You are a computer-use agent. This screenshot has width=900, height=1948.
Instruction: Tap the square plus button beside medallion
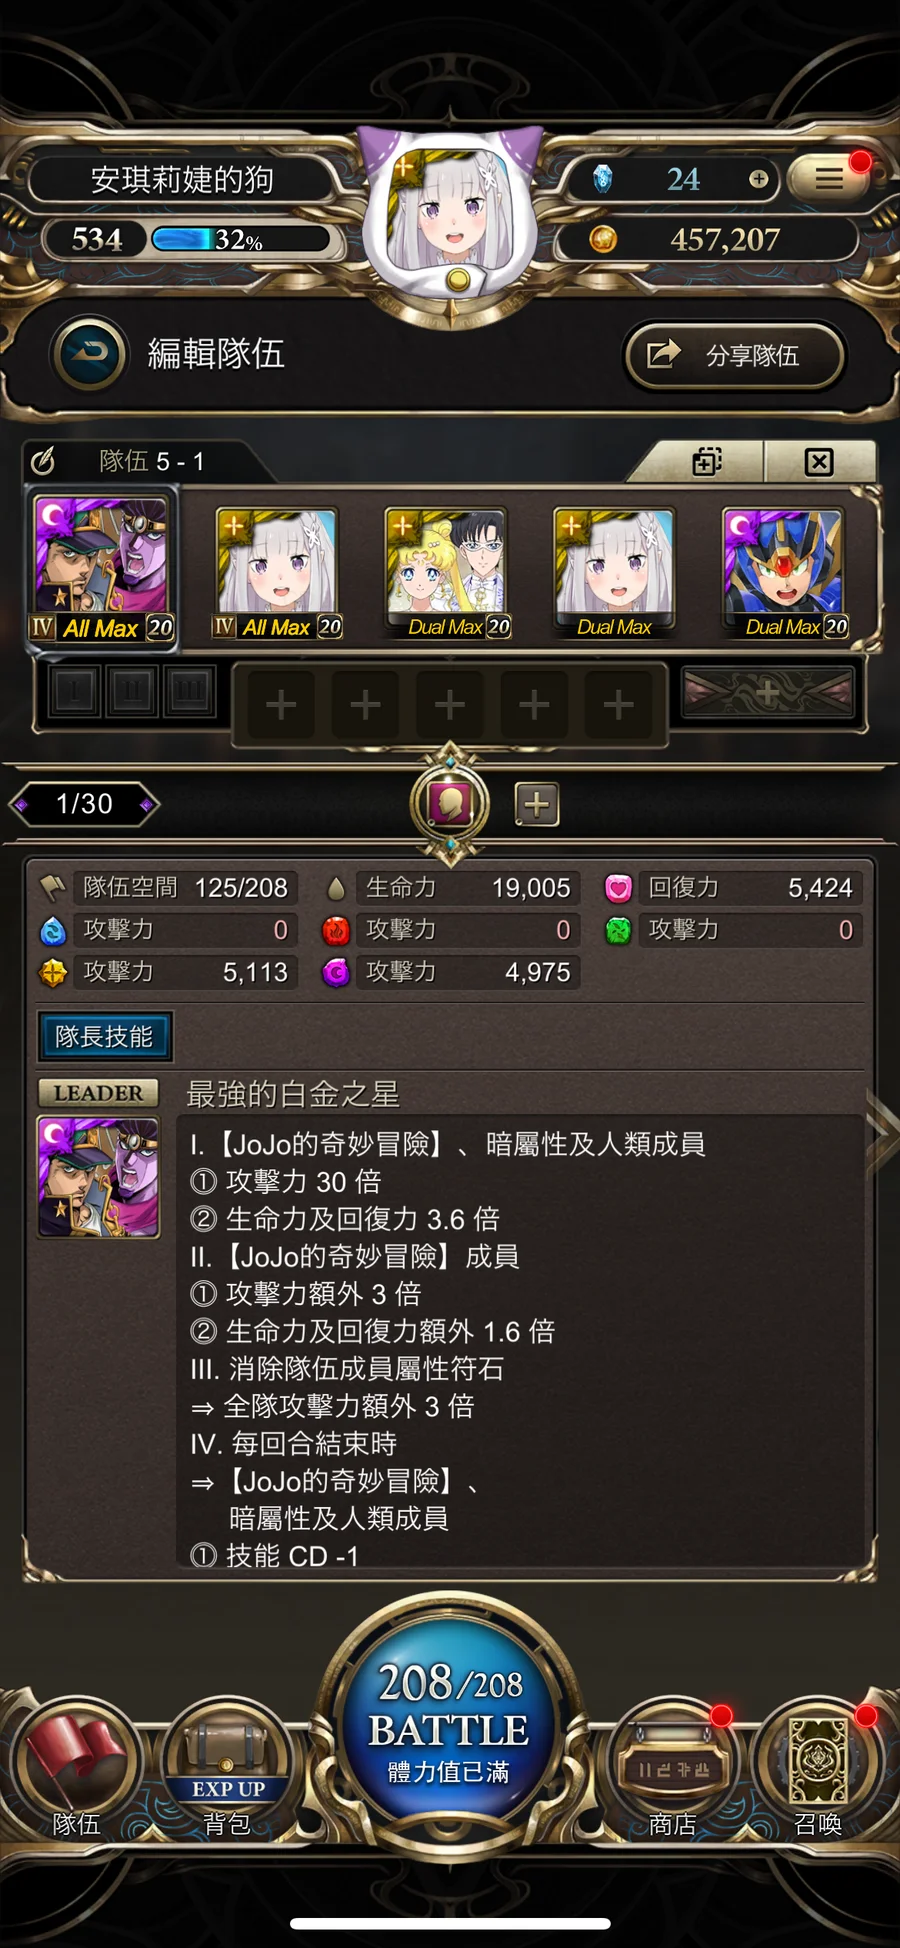537,804
